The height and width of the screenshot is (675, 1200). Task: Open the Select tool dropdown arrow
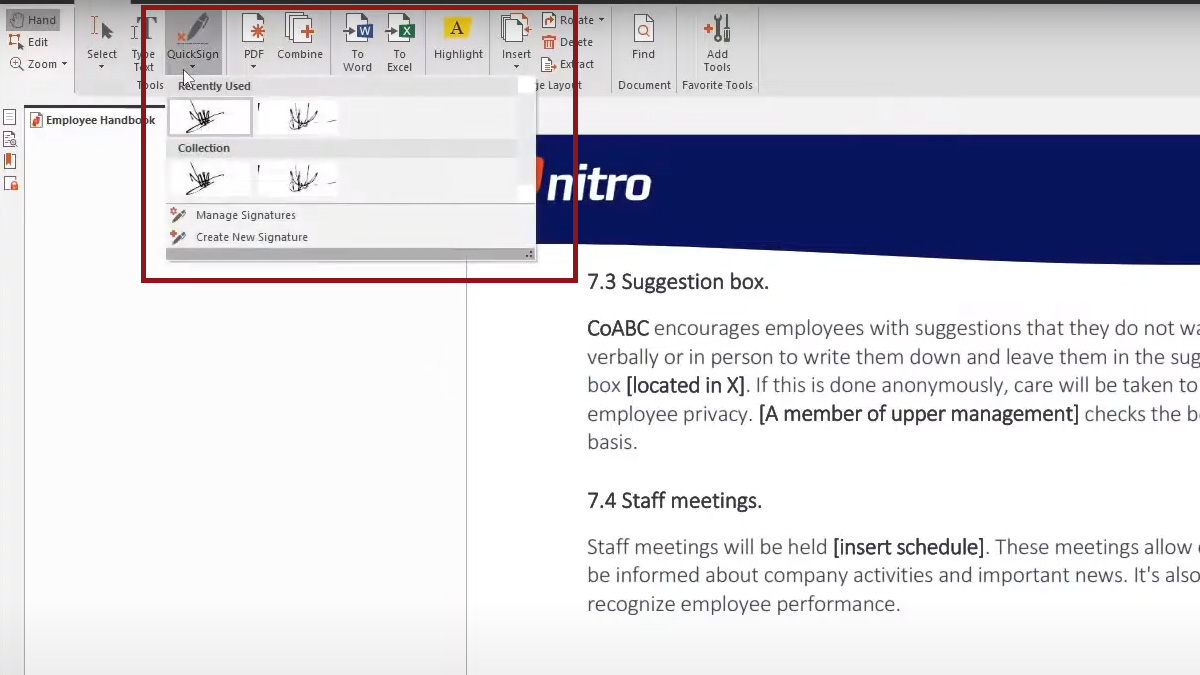click(102, 67)
